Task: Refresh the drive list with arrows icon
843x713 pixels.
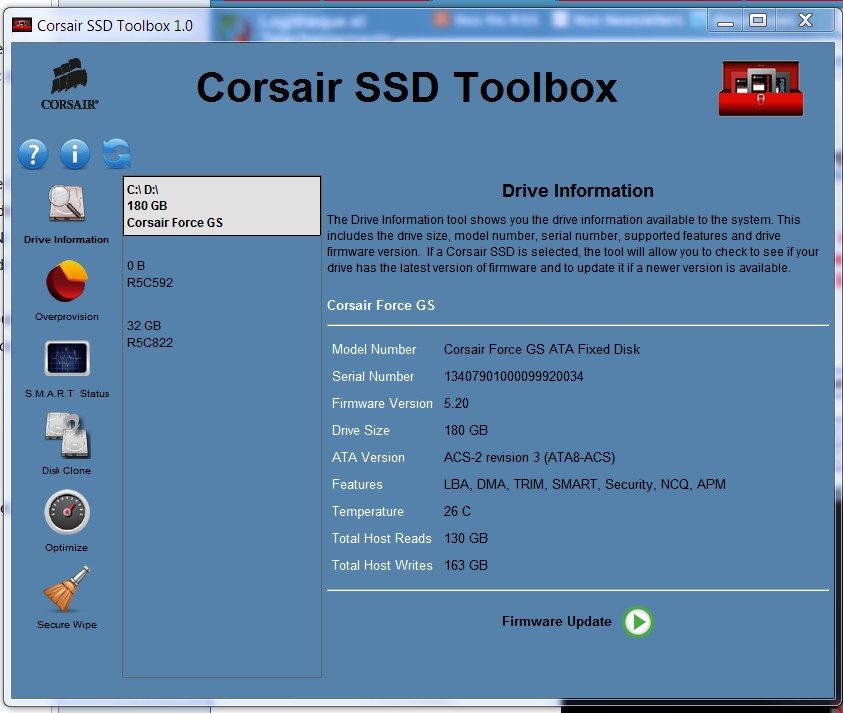Action: click(117, 154)
